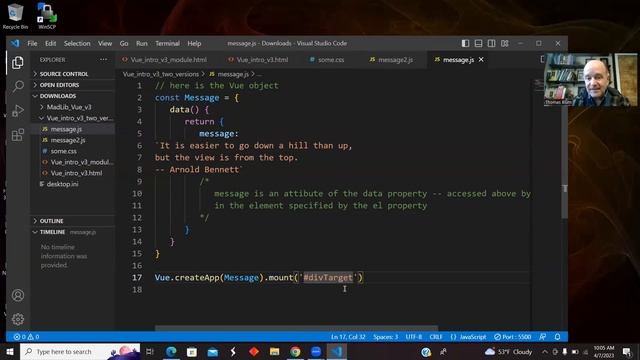Open File Explorer from the taskbar
640x360 pixels.
[274, 351]
